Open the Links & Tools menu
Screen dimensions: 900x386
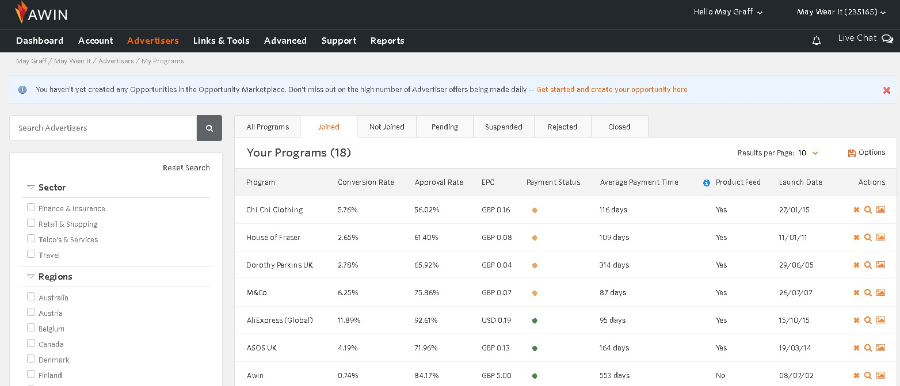pos(221,41)
